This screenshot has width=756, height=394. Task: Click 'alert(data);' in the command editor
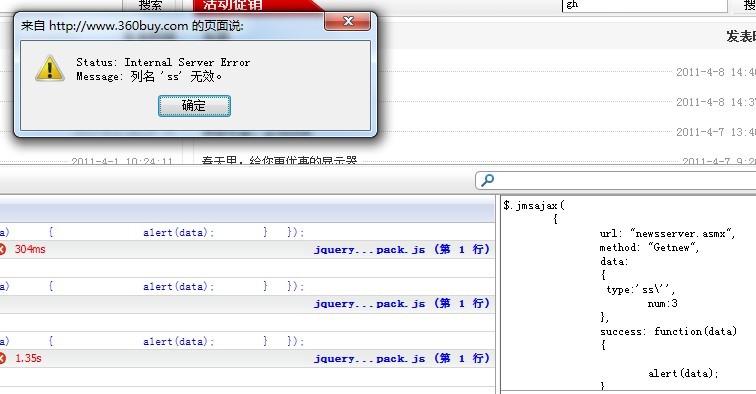click(x=683, y=373)
